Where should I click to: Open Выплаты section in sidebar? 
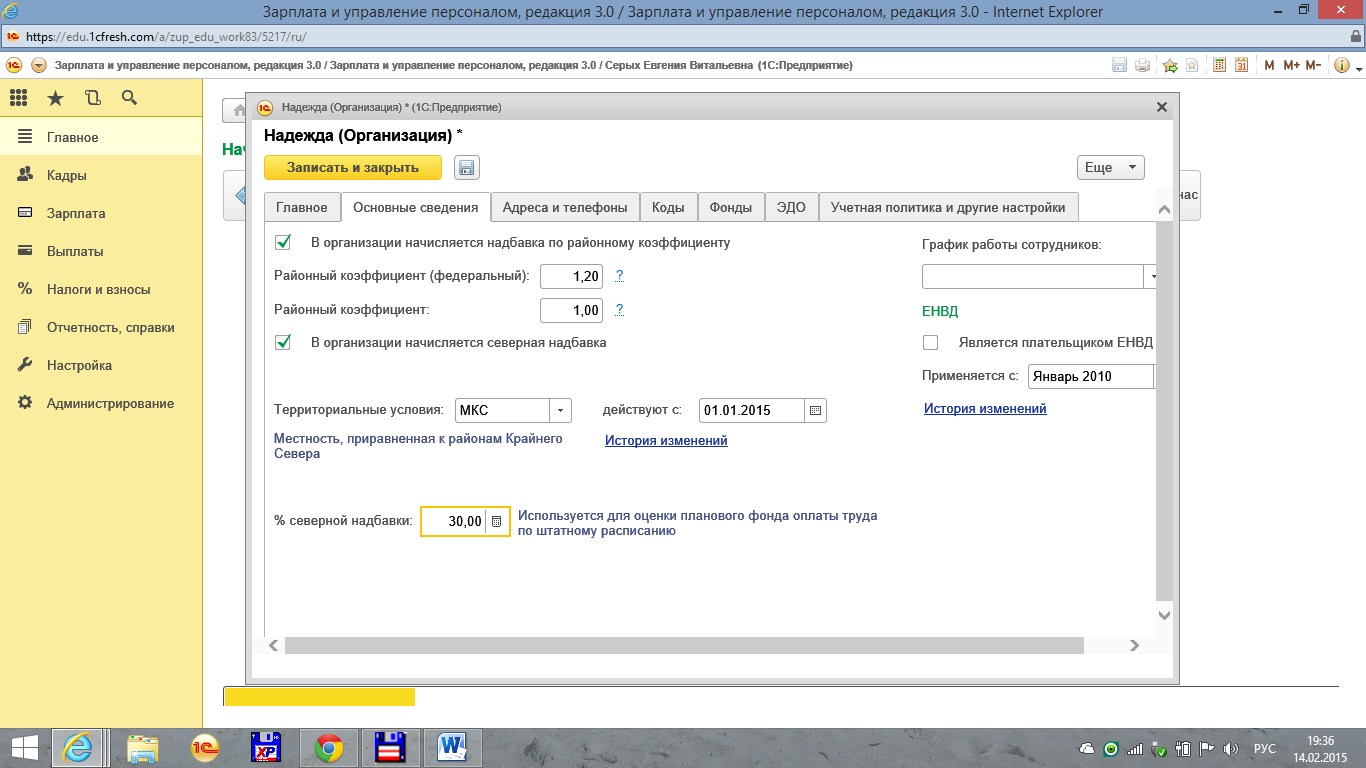point(101,251)
